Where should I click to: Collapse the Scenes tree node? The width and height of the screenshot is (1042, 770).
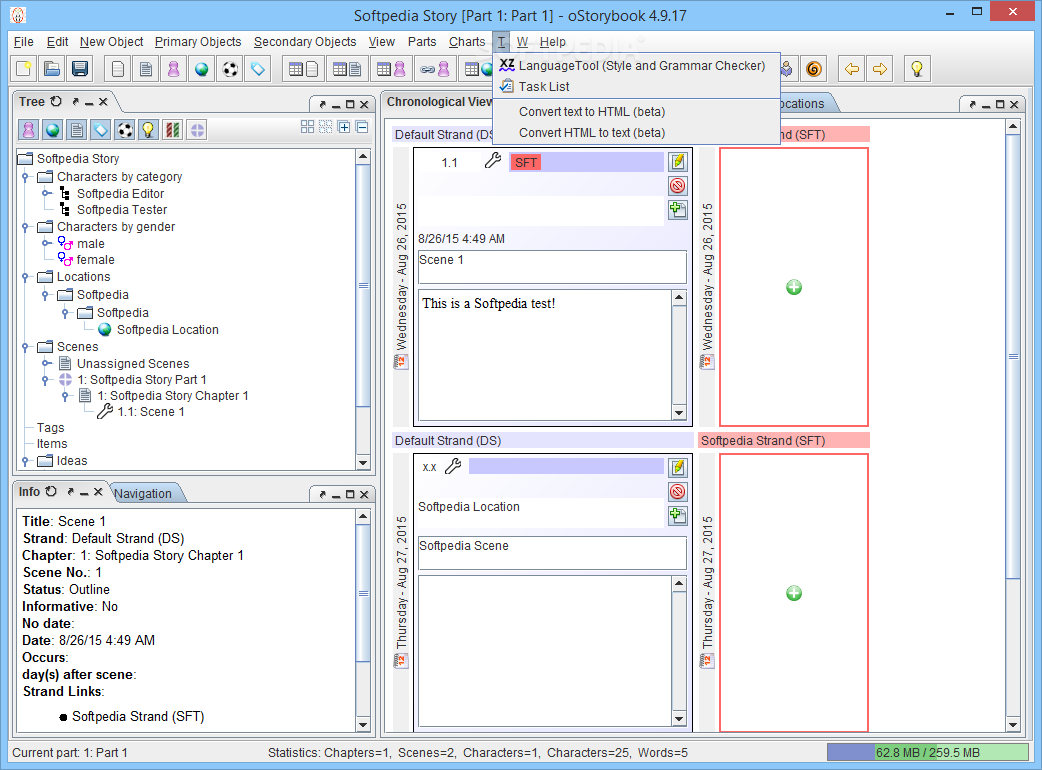[25, 347]
